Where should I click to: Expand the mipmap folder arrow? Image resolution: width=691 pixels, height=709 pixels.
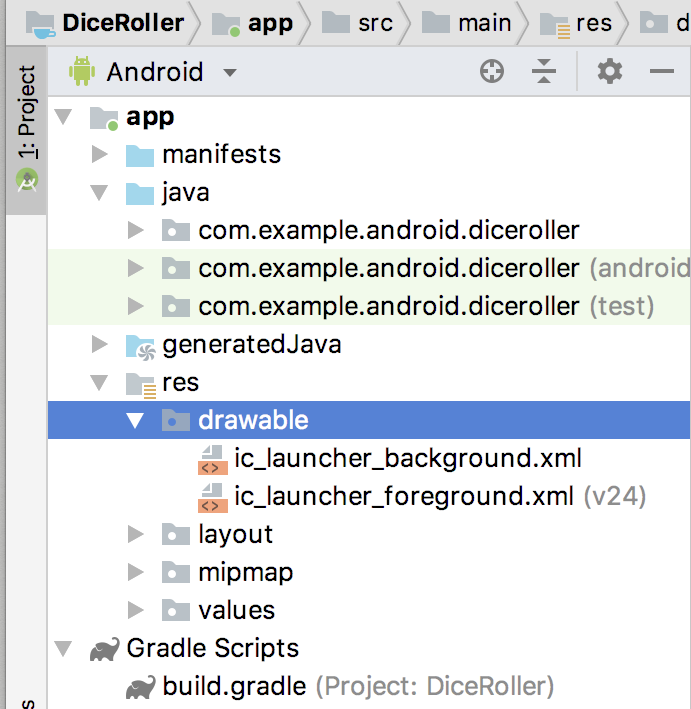(x=136, y=573)
